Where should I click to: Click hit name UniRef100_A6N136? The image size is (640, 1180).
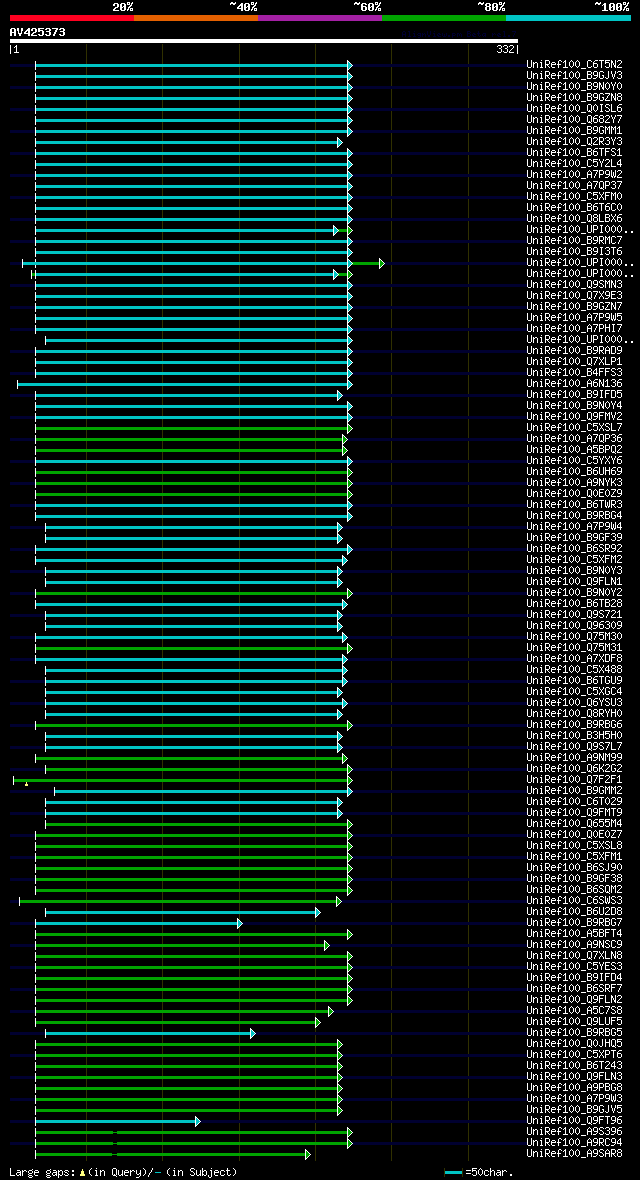click(x=574, y=384)
